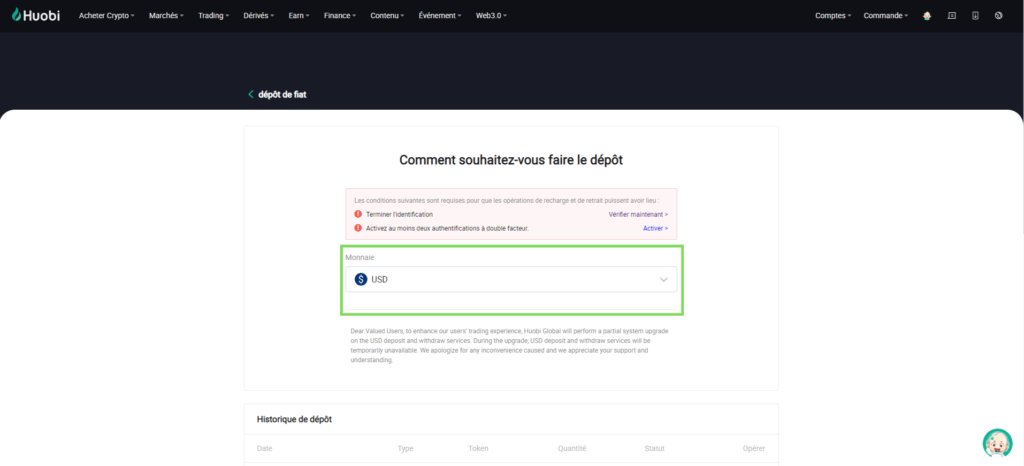
Task: Open the USD Monnaie currency dropdown
Action: pyautogui.click(x=511, y=279)
